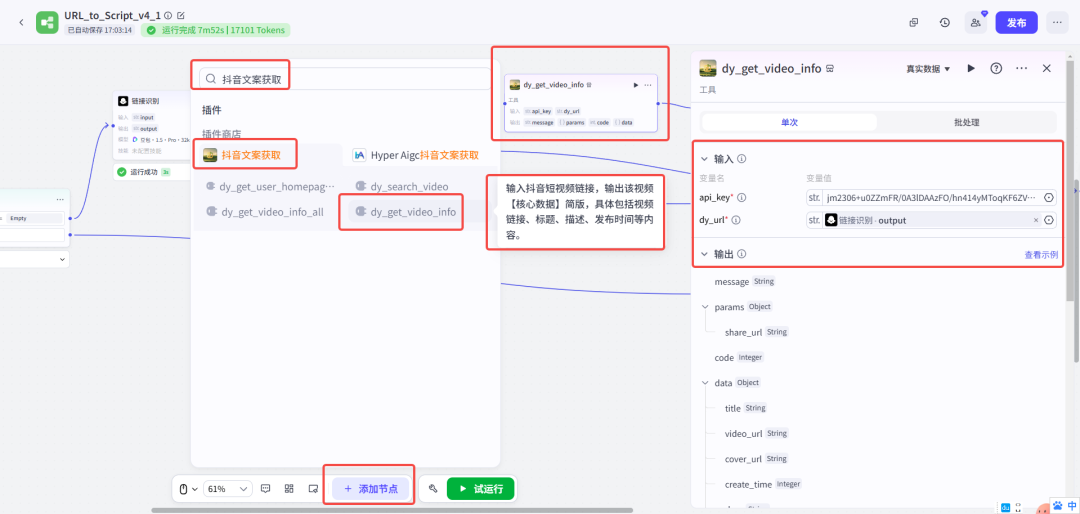
Task: Open the side panel more-options ellipsis
Action: [1021, 68]
